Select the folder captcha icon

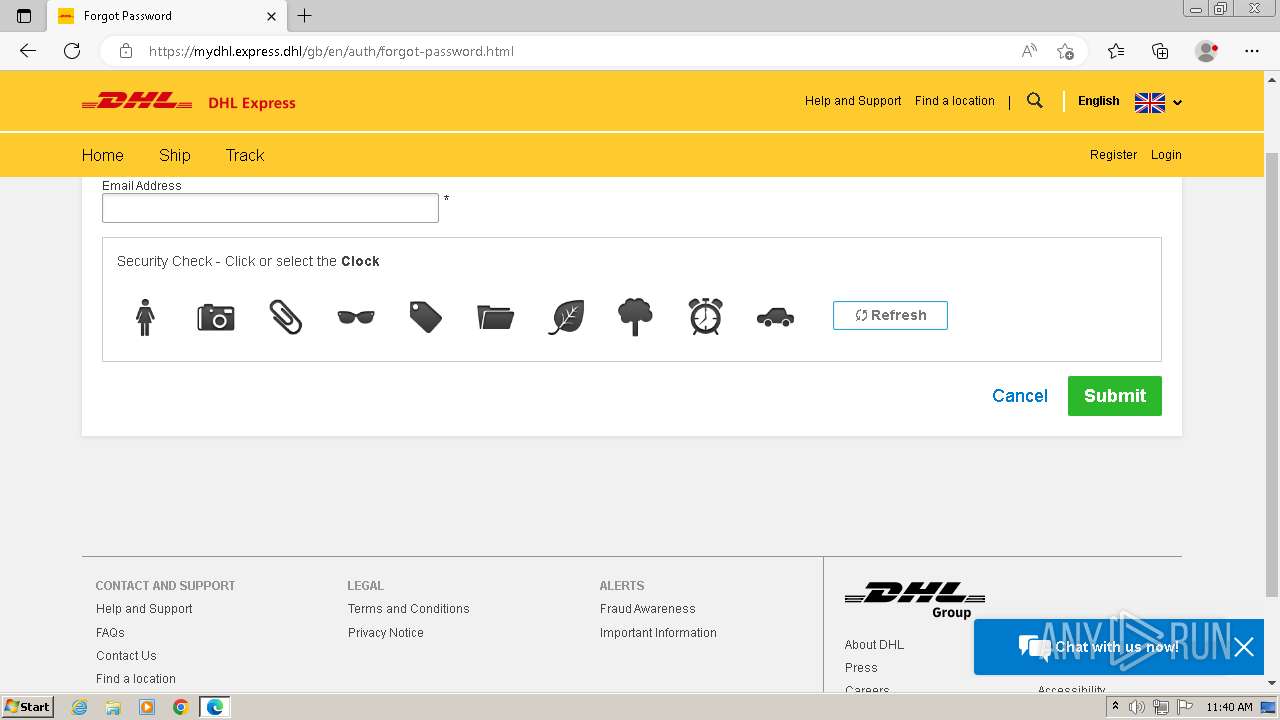point(496,317)
